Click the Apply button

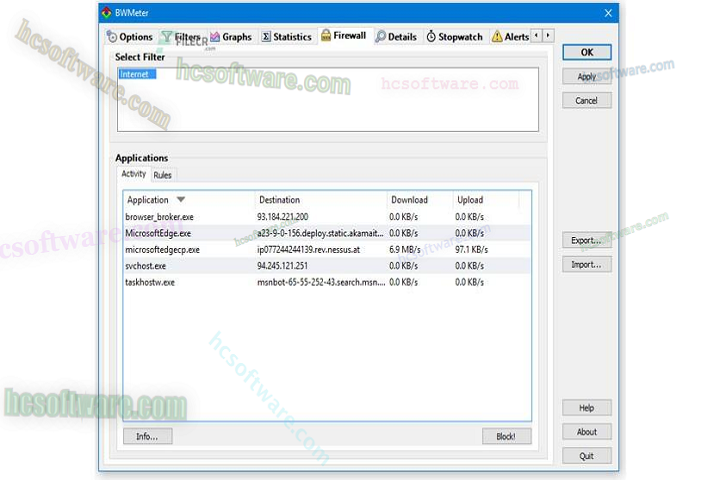[587, 76]
